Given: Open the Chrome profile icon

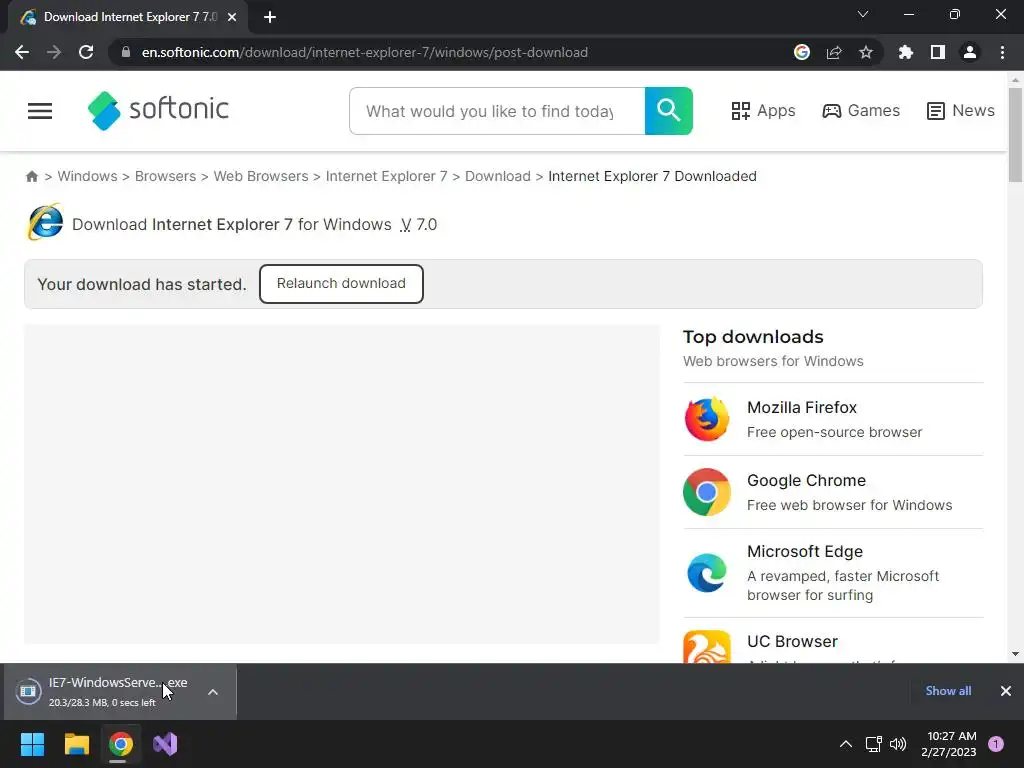Looking at the screenshot, I should click(970, 52).
